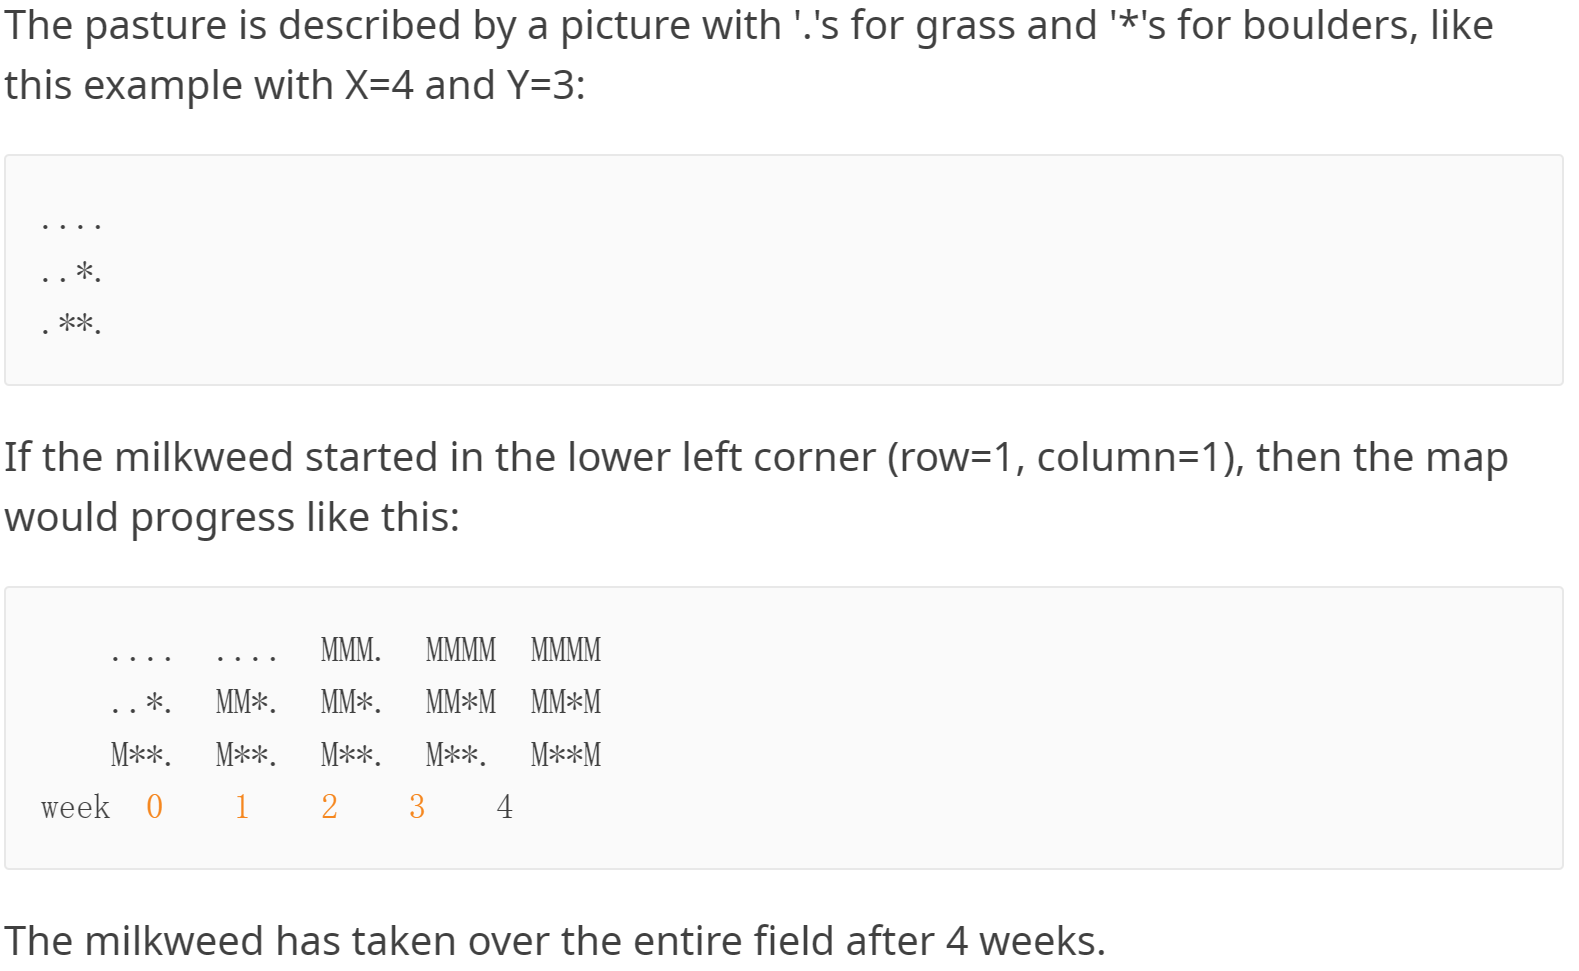Click the text "X=4 and Y=3:"
Viewport: 1579px width, 971px height.
[x=464, y=86]
